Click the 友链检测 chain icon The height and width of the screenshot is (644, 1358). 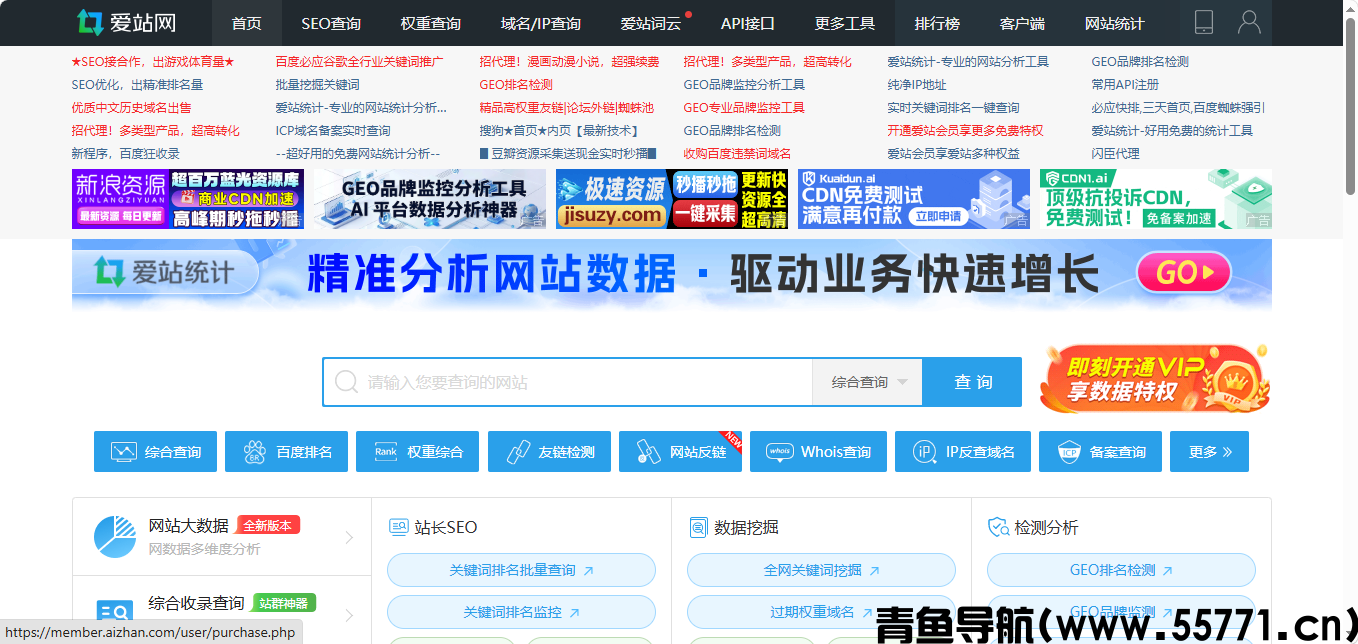517,452
